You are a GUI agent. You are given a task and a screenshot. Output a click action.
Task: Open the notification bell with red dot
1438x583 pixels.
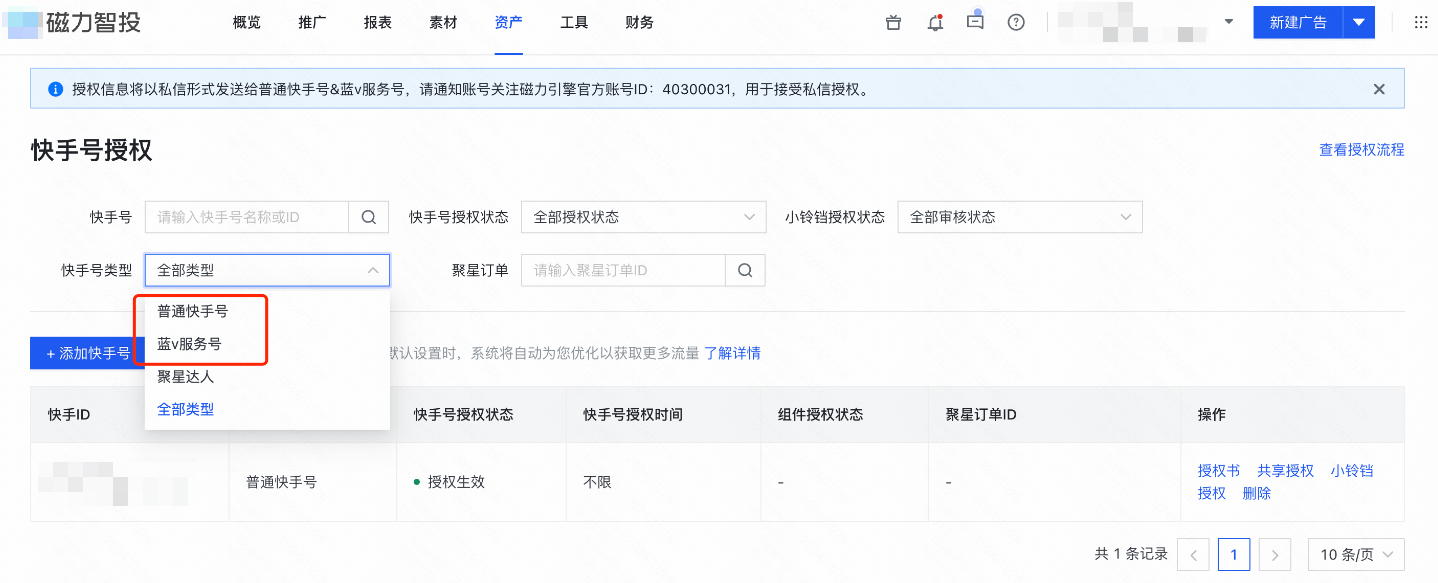(935, 22)
